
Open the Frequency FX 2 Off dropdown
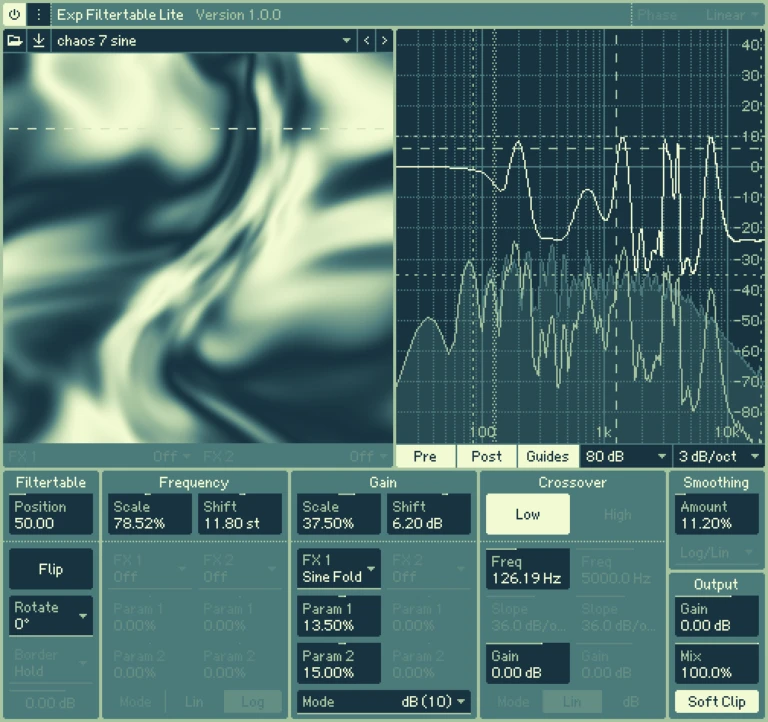pos(240,568)
